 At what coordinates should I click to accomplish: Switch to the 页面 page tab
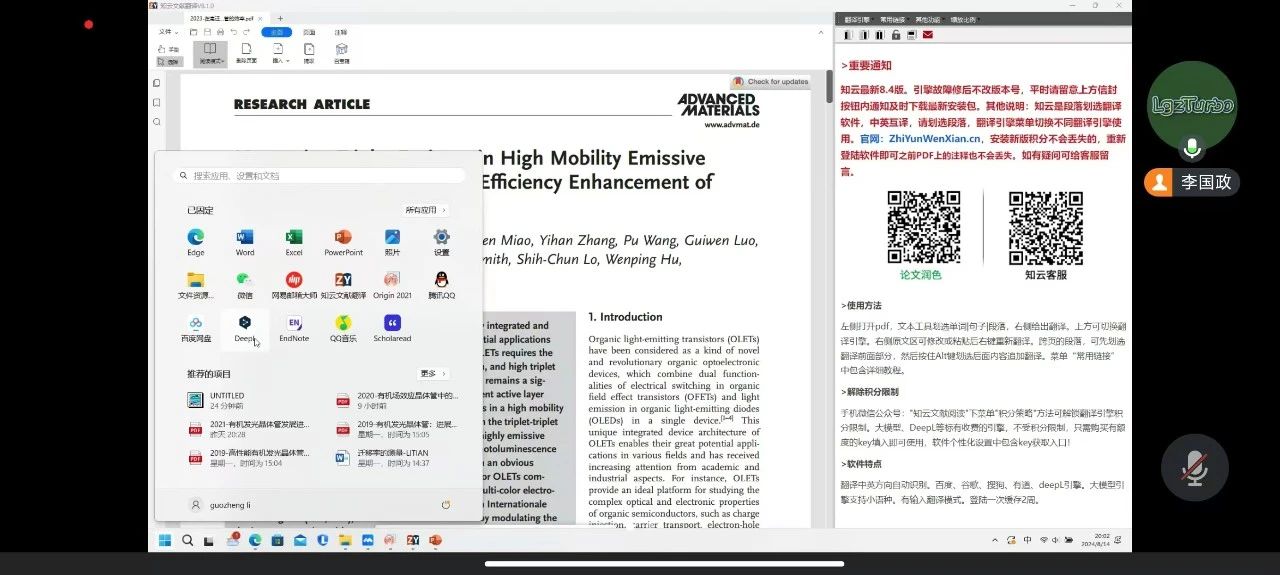pyautogui.click(x=309, y=32)
